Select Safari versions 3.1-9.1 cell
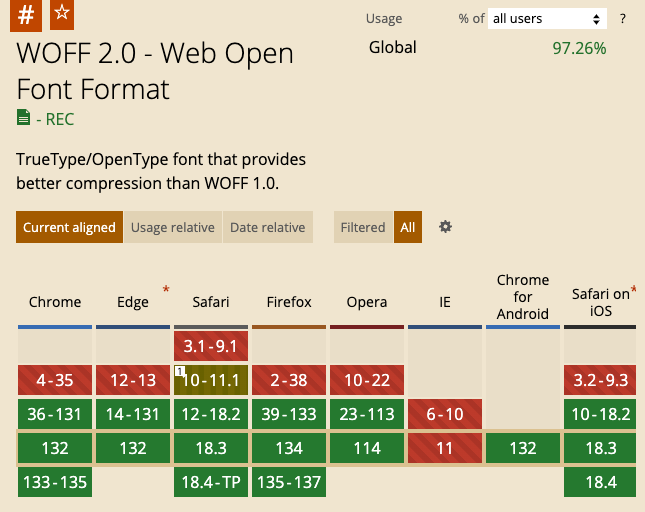Screen dimensions: 645x512 pos(211,346)
